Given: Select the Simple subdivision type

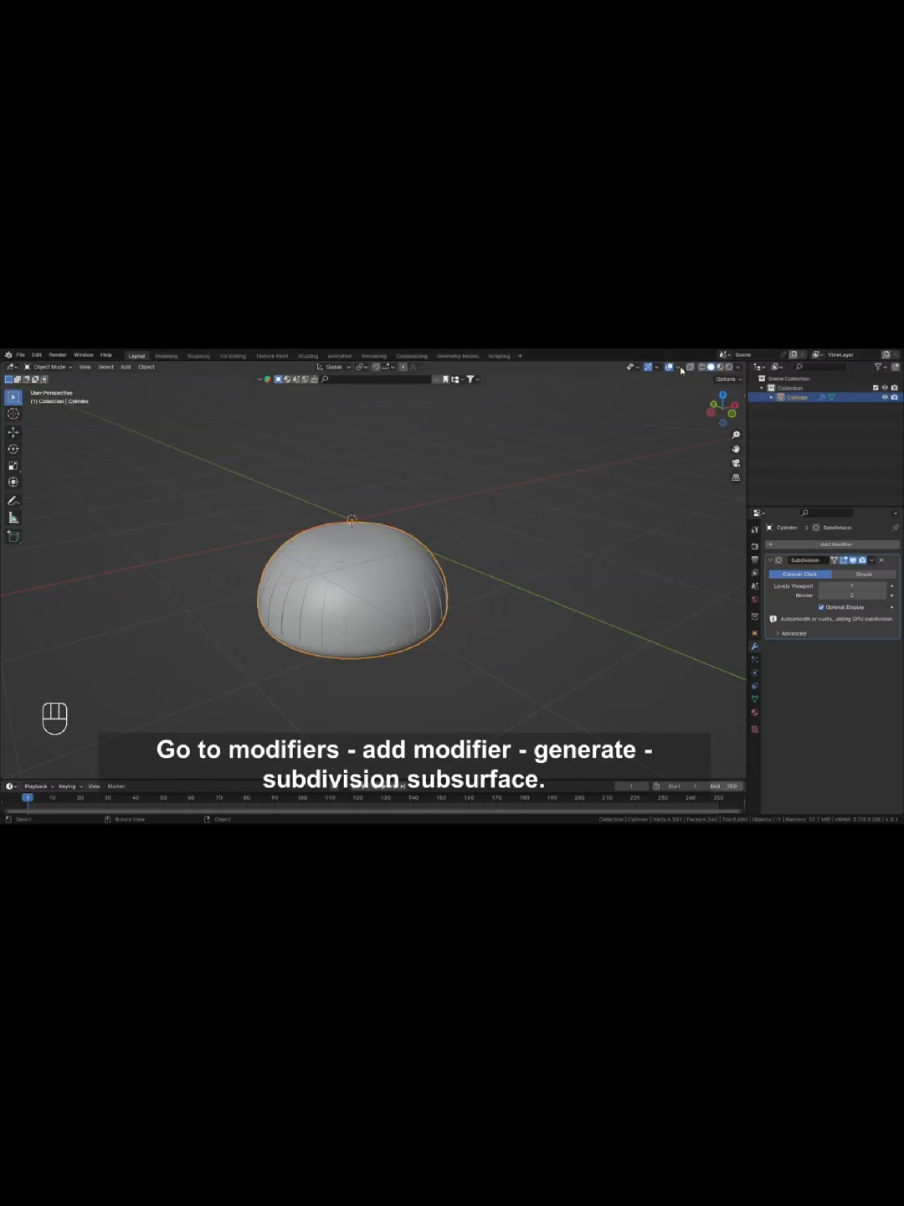Looking at the screenshot, I should click(864, 574).
